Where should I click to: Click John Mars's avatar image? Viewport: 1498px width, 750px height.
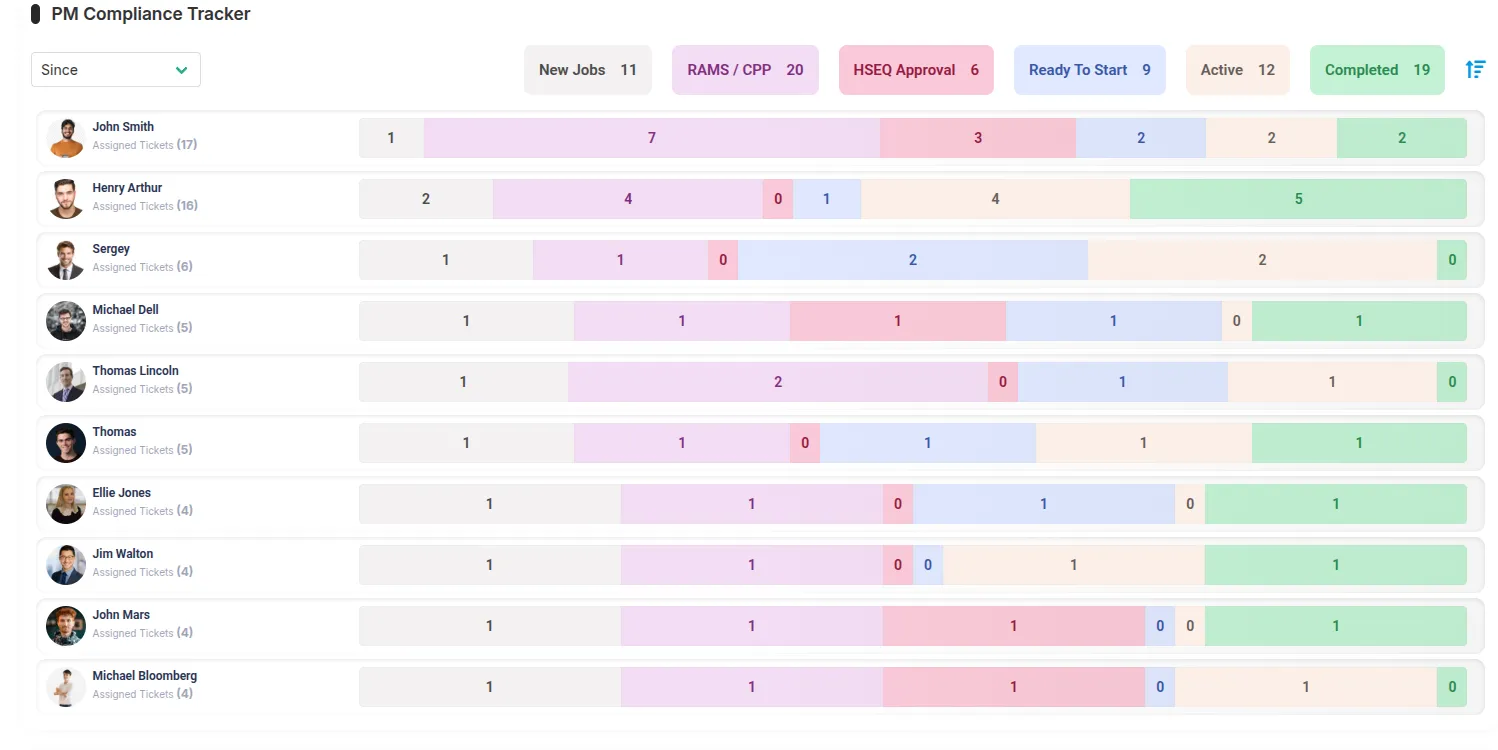[66, 626]
